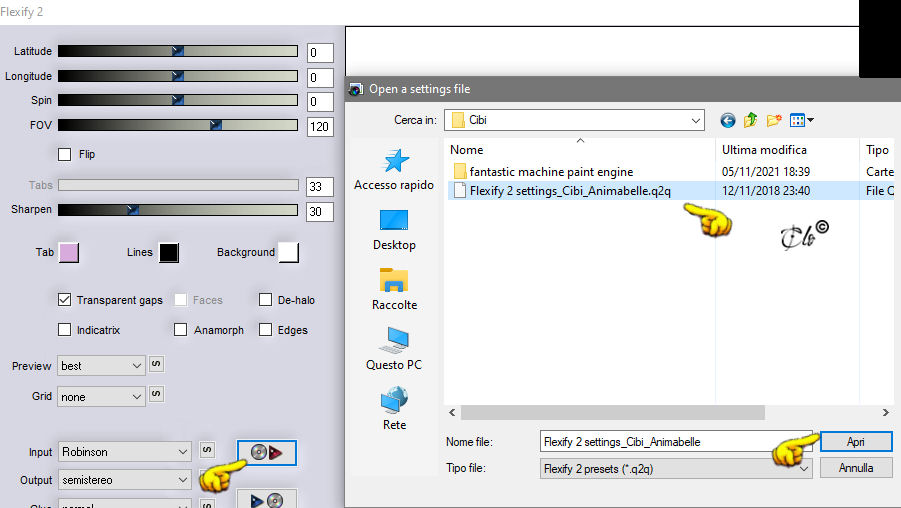This screenshot has height=508, width=901.
Task: Uncheck Transparent gaps option
Action: tap(64, 300)
